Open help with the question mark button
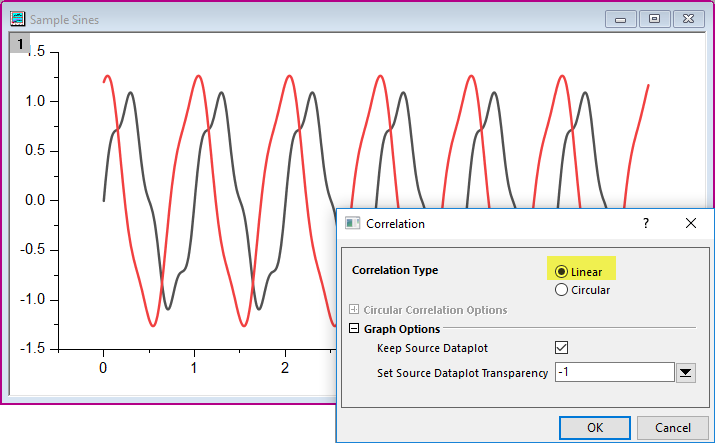This screenshot has width=715, height=443. tap(645, 224)
